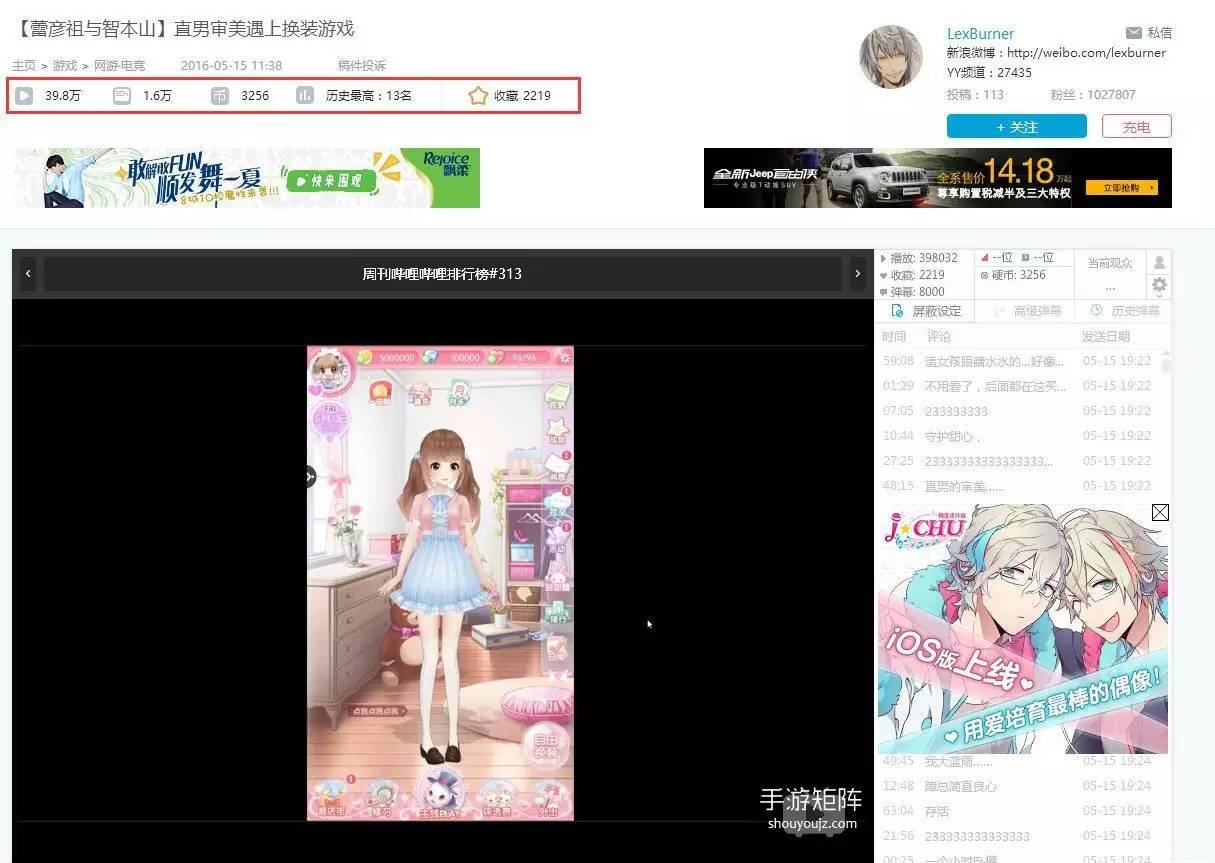Image resolution: width=1215 pixels, height=863 pixels.
Task: Open the player settings gear icon
Action: pyautogui.click(x=1159, y=286)
